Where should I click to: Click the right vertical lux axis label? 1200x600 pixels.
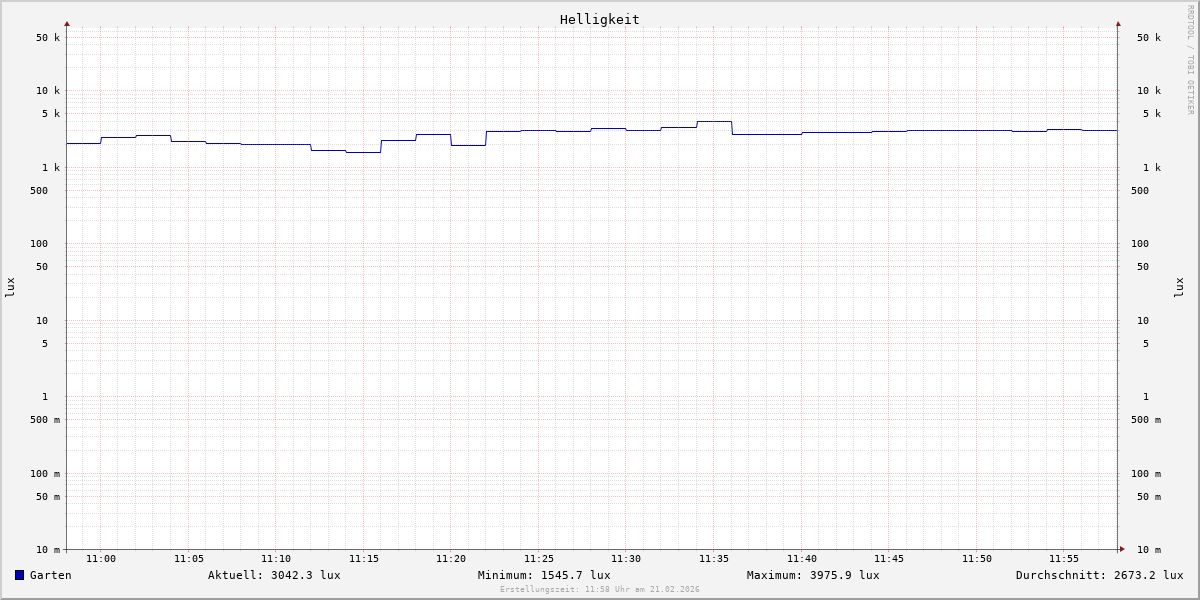(1179, 288)
